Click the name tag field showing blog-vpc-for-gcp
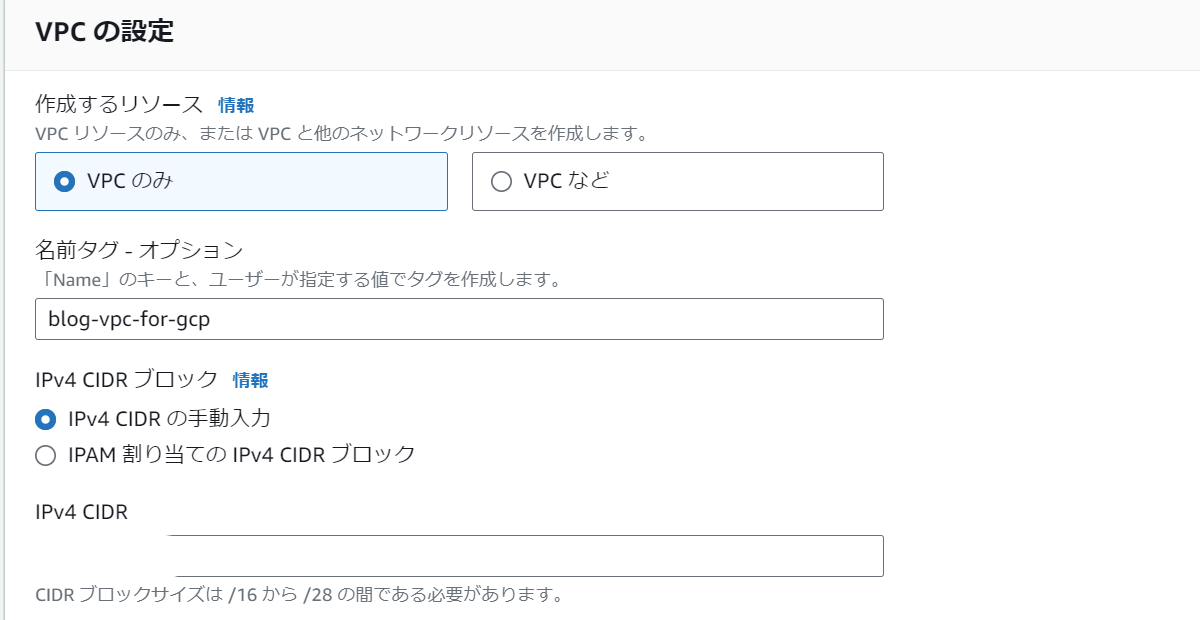Image resolution: width=1200 pixels, height=620 pixels. [x=459, y=318]
